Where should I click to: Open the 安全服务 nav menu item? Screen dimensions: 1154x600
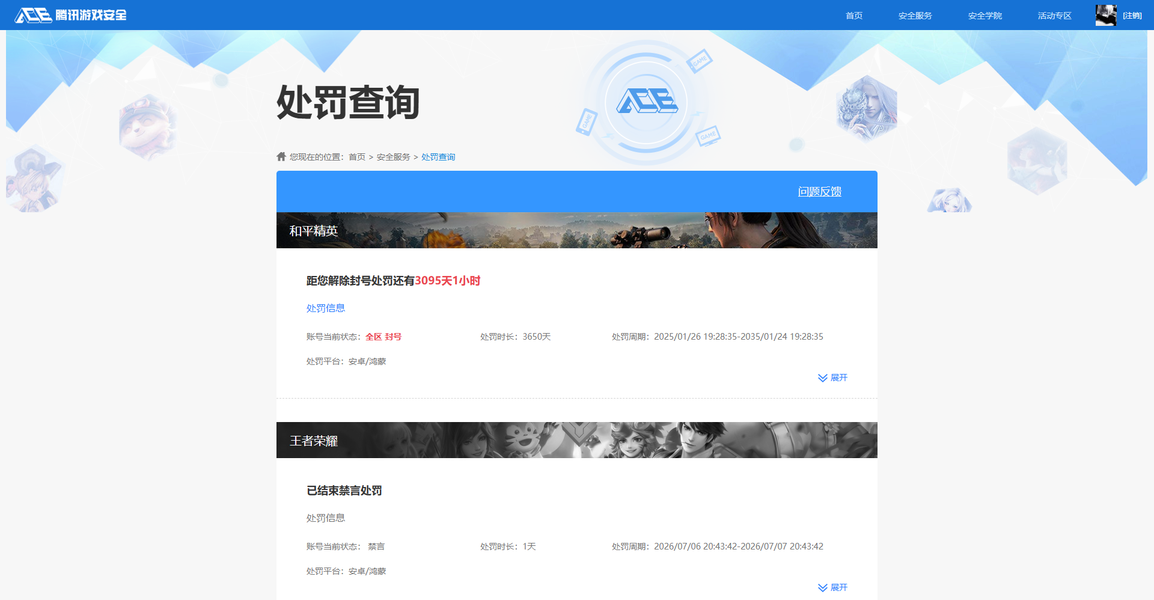coord(915,15)
